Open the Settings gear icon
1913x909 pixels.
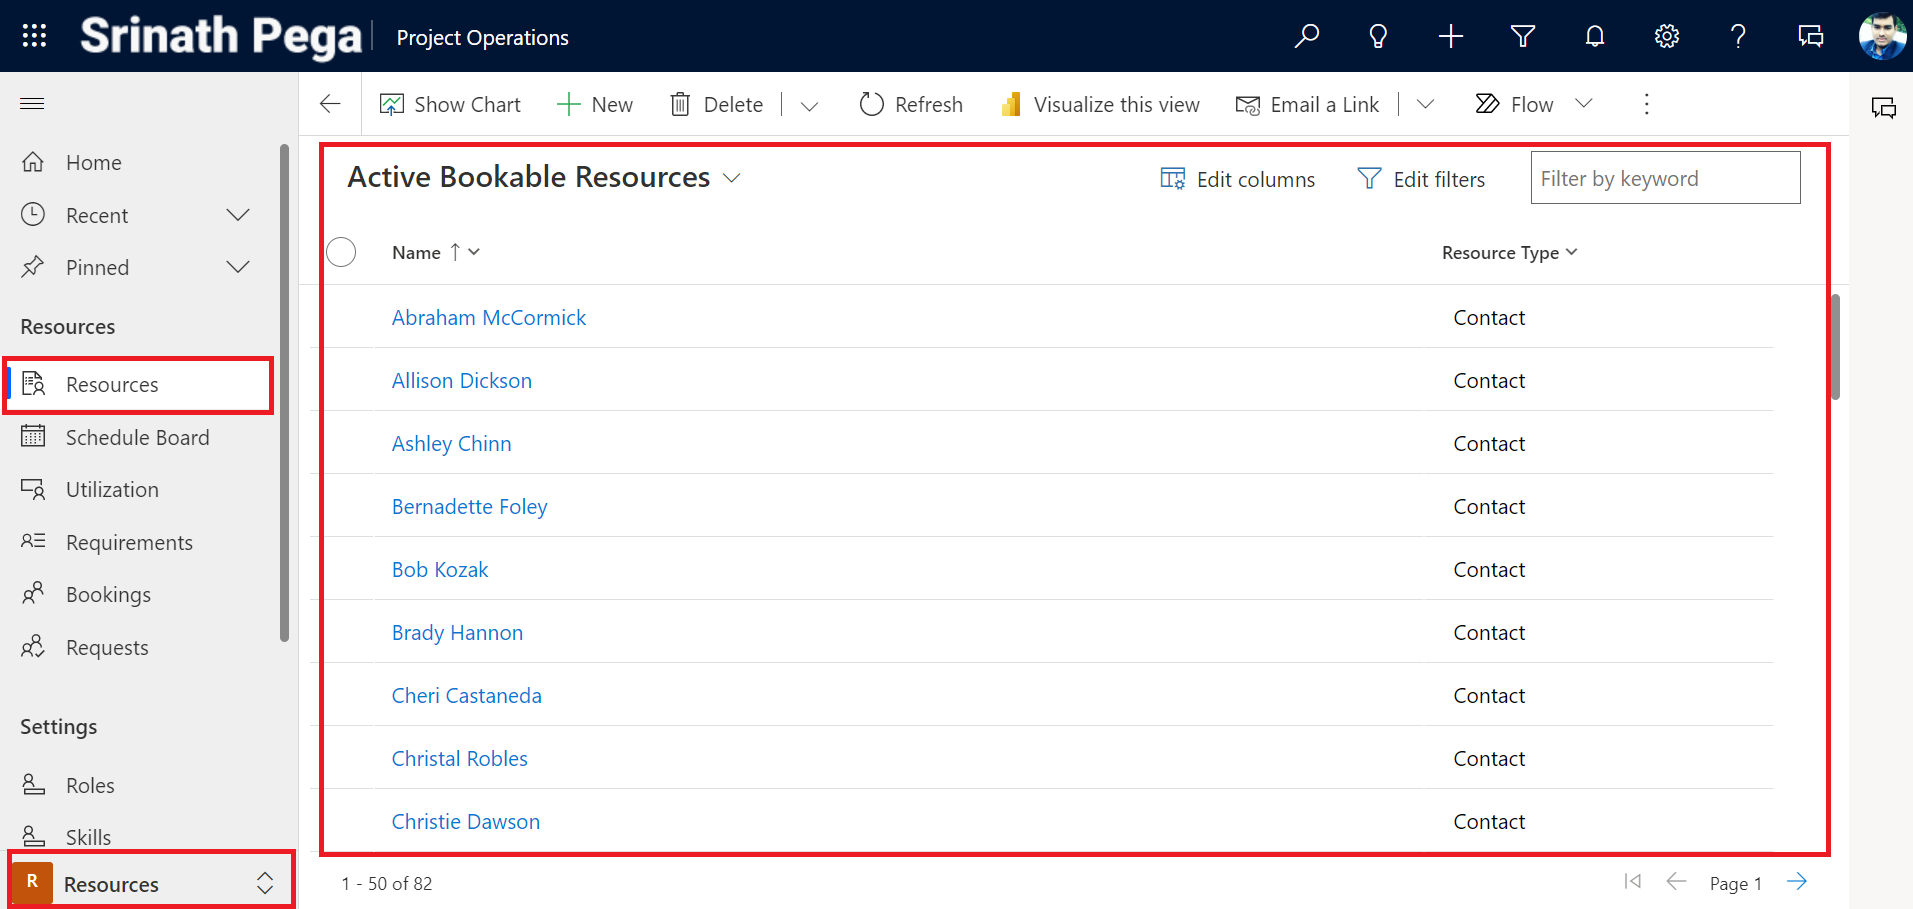coord(1666,37)
